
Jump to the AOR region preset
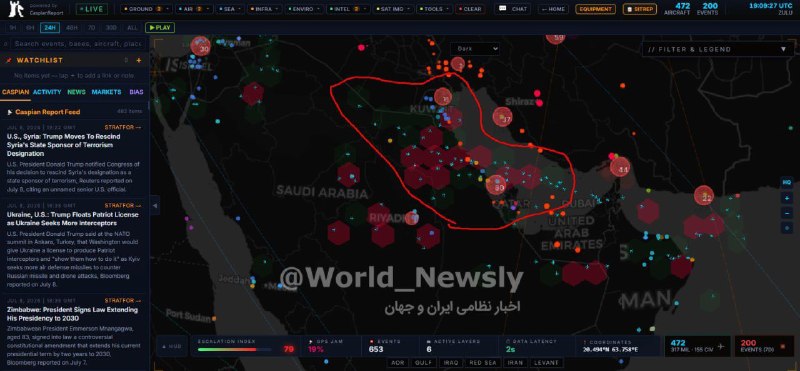(x=398, y=363)
